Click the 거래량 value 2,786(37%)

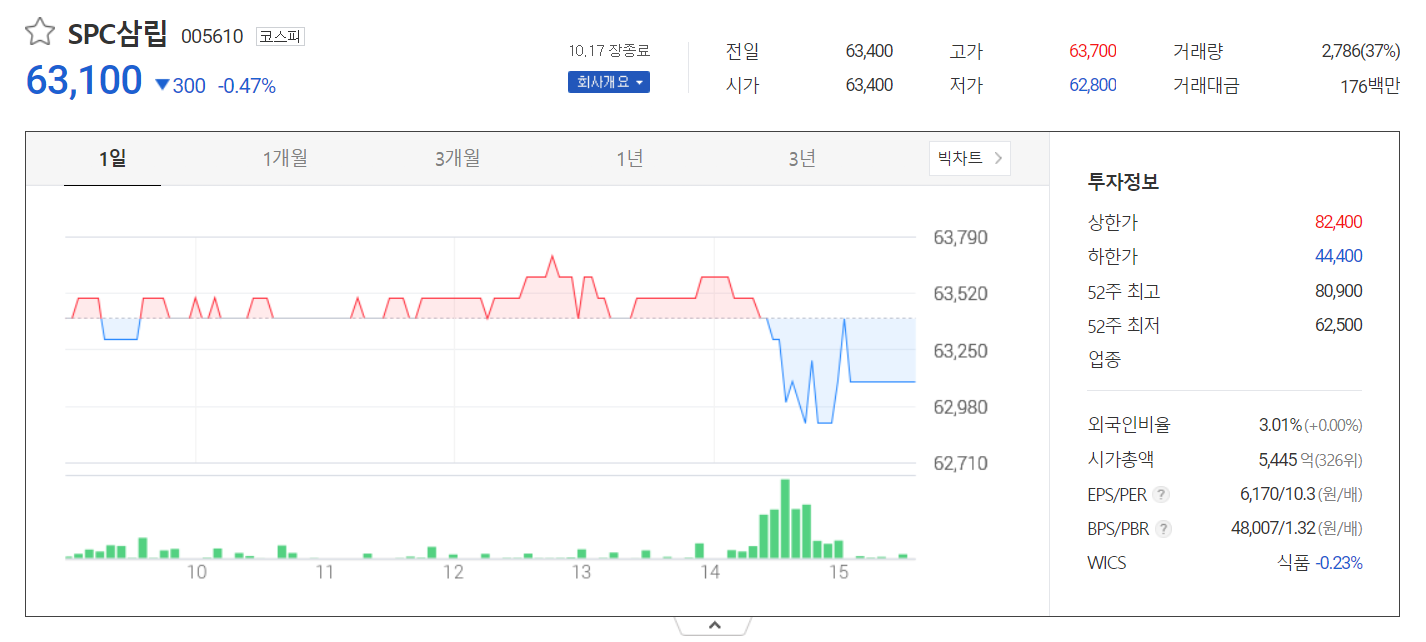click(1360, 51)
